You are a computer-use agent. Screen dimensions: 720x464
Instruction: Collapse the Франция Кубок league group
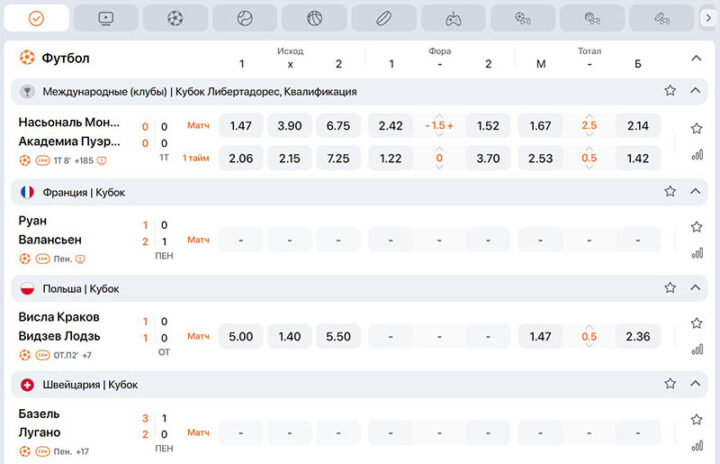(x=696, y=191)
